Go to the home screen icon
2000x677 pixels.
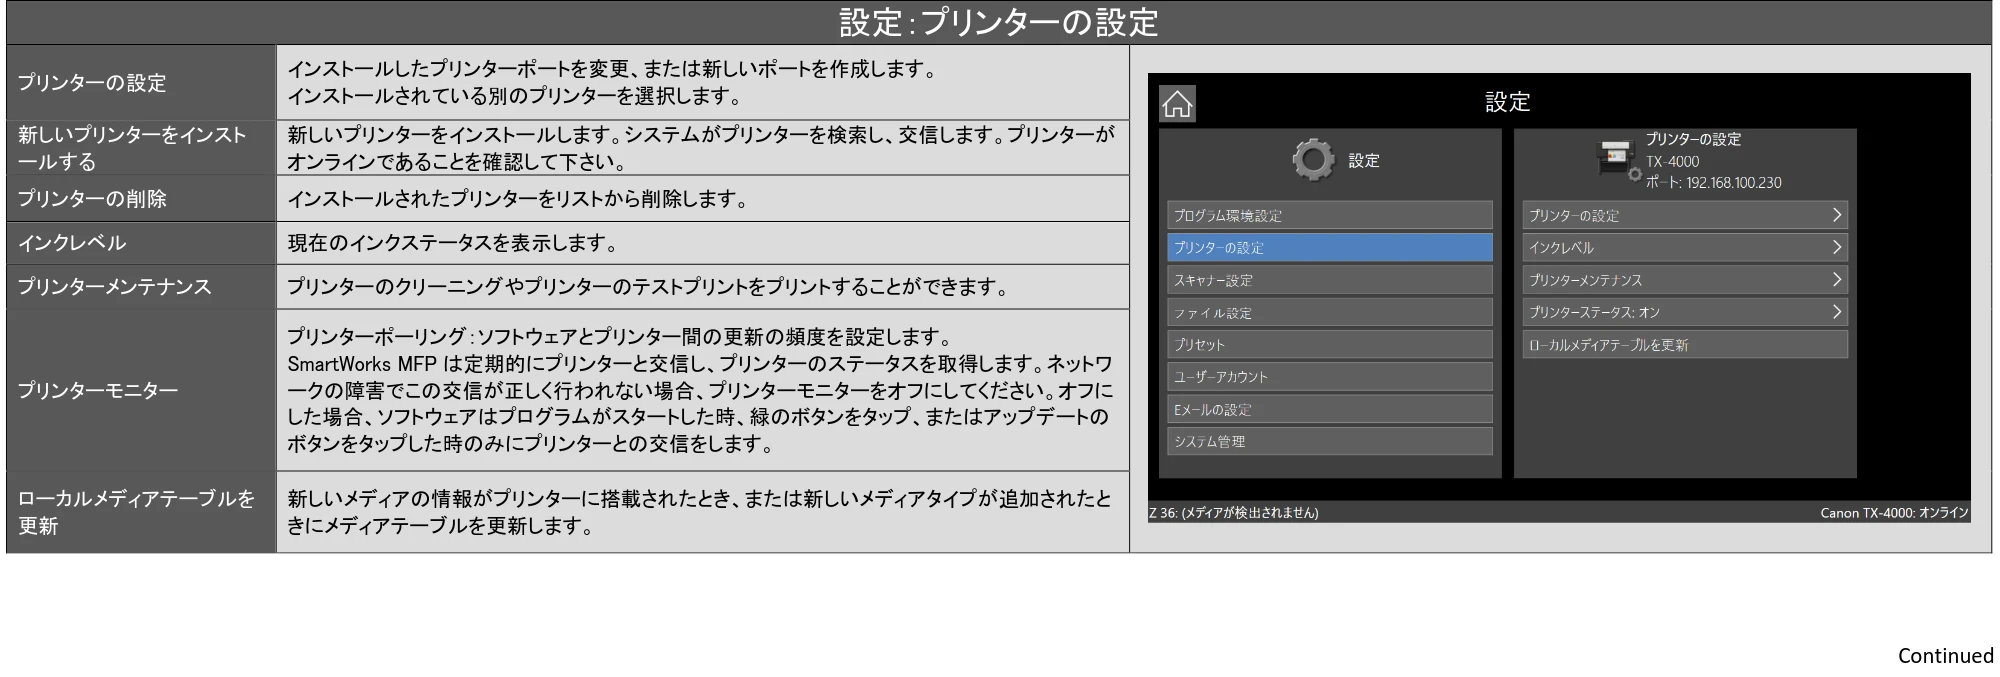[1177, 103]
